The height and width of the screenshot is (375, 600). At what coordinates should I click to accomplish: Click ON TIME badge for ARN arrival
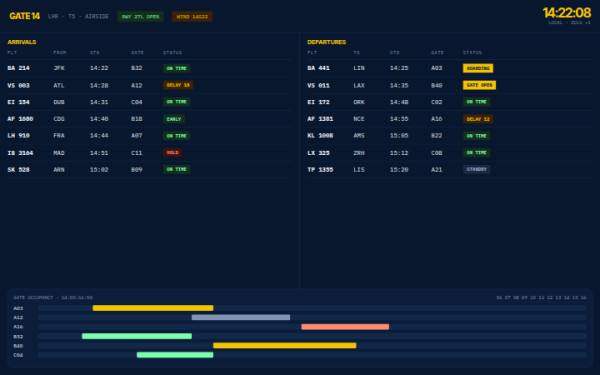coord(176,169)
